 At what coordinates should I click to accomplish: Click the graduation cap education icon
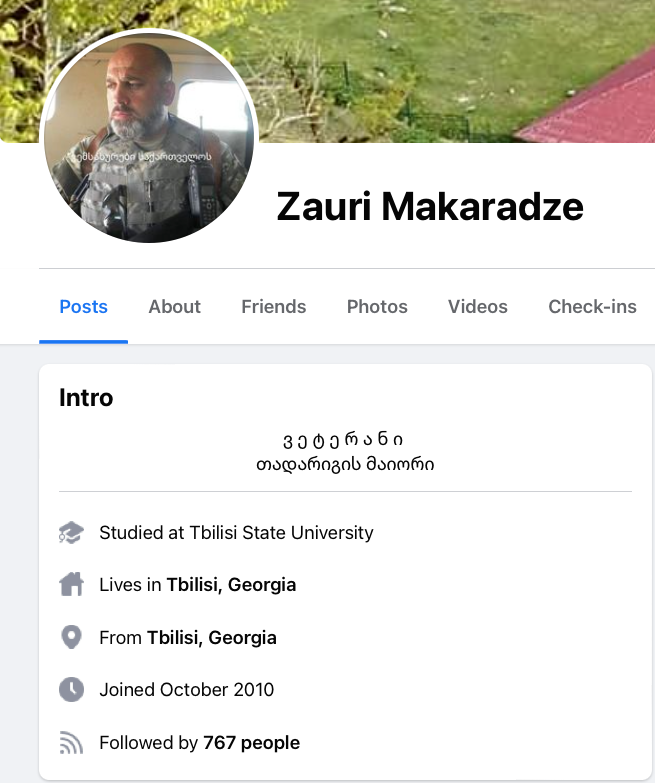coord(71,533)
